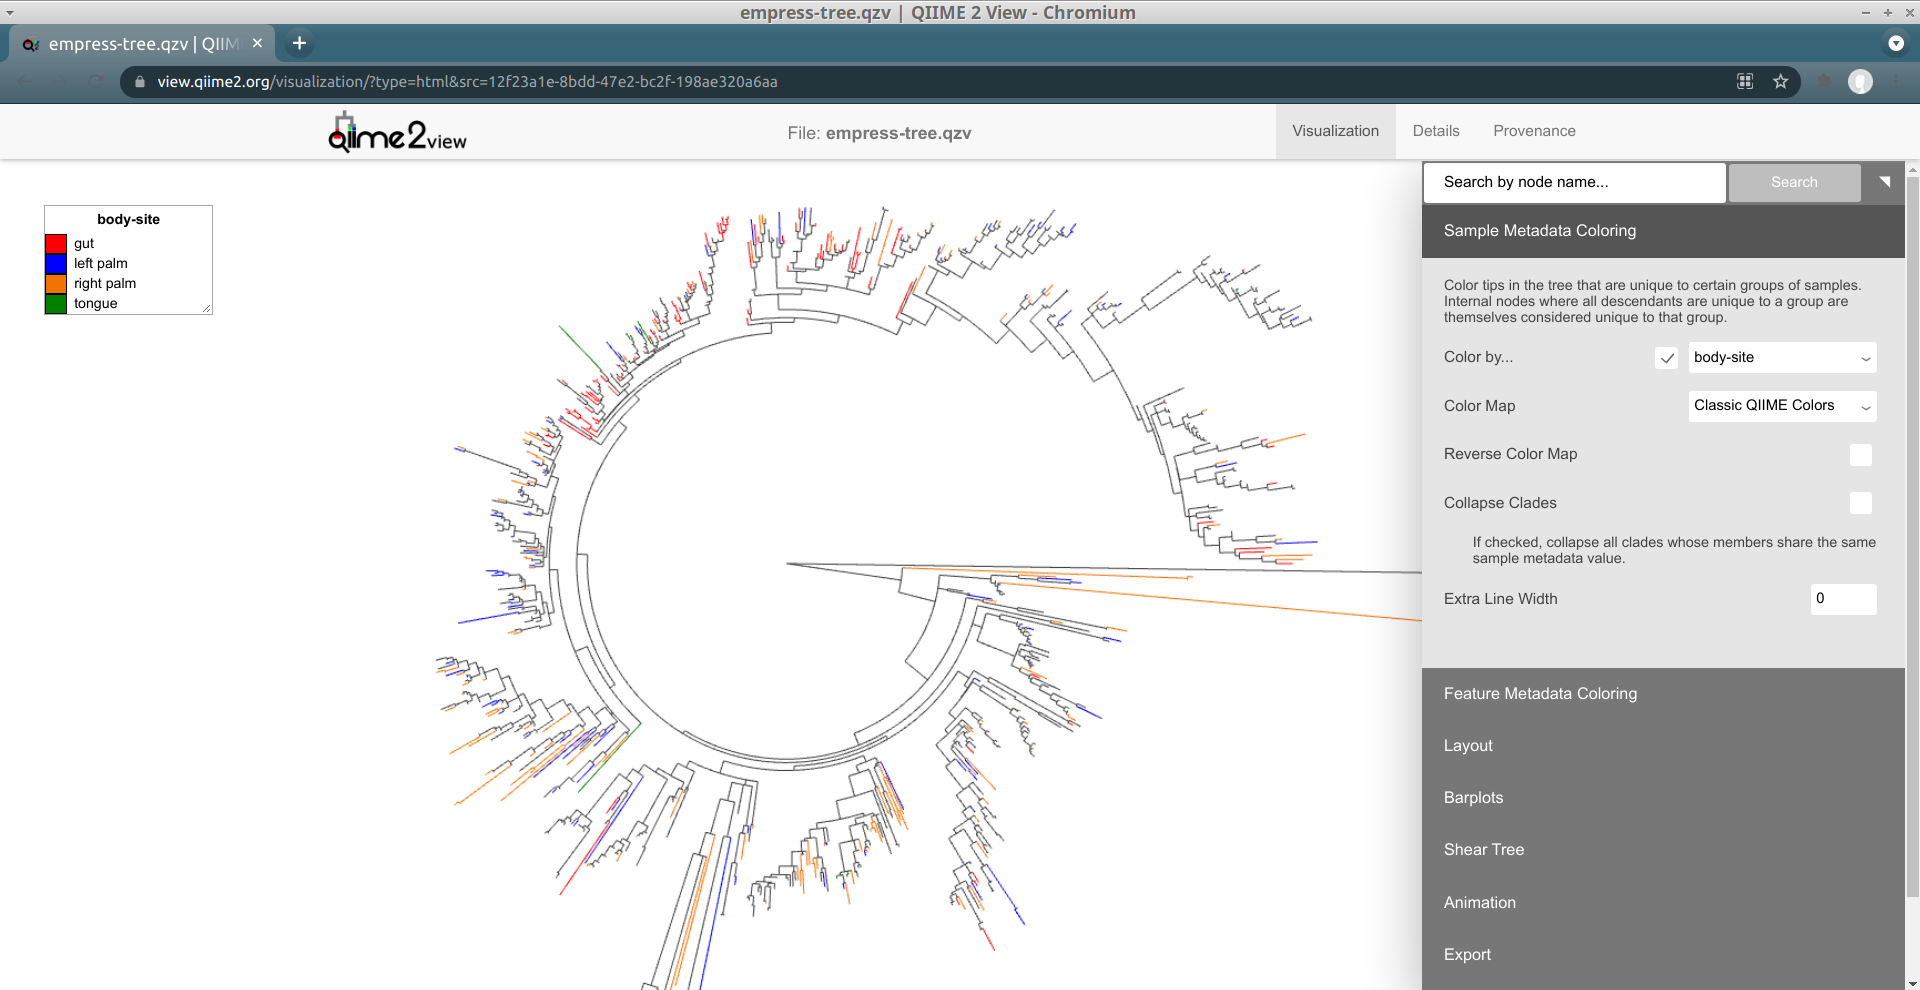Click the QIIME 2 View logo
This screenshot has height=990, width=1920.
click(397, 133)
